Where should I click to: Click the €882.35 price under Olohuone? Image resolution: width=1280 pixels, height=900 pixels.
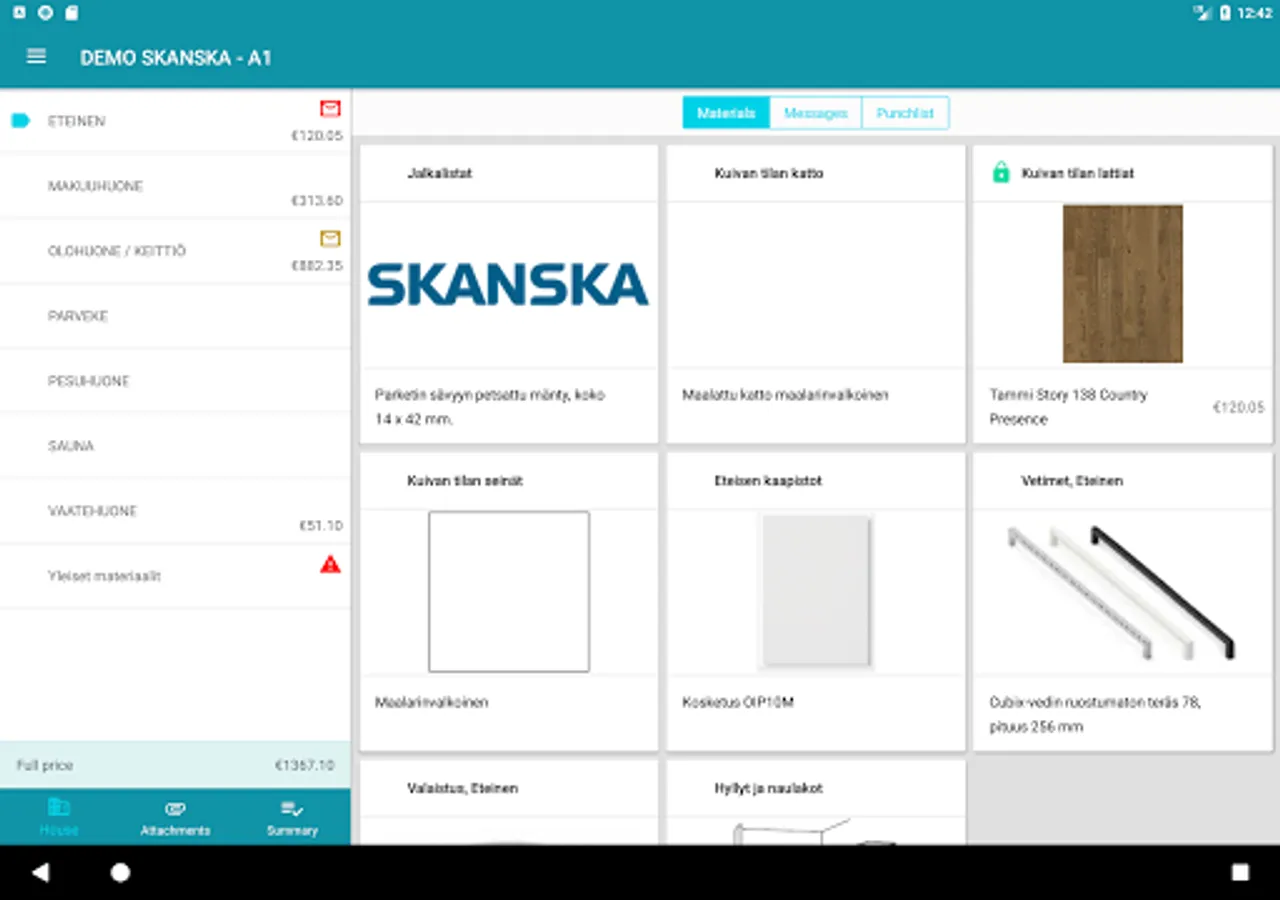pos(316,266)
